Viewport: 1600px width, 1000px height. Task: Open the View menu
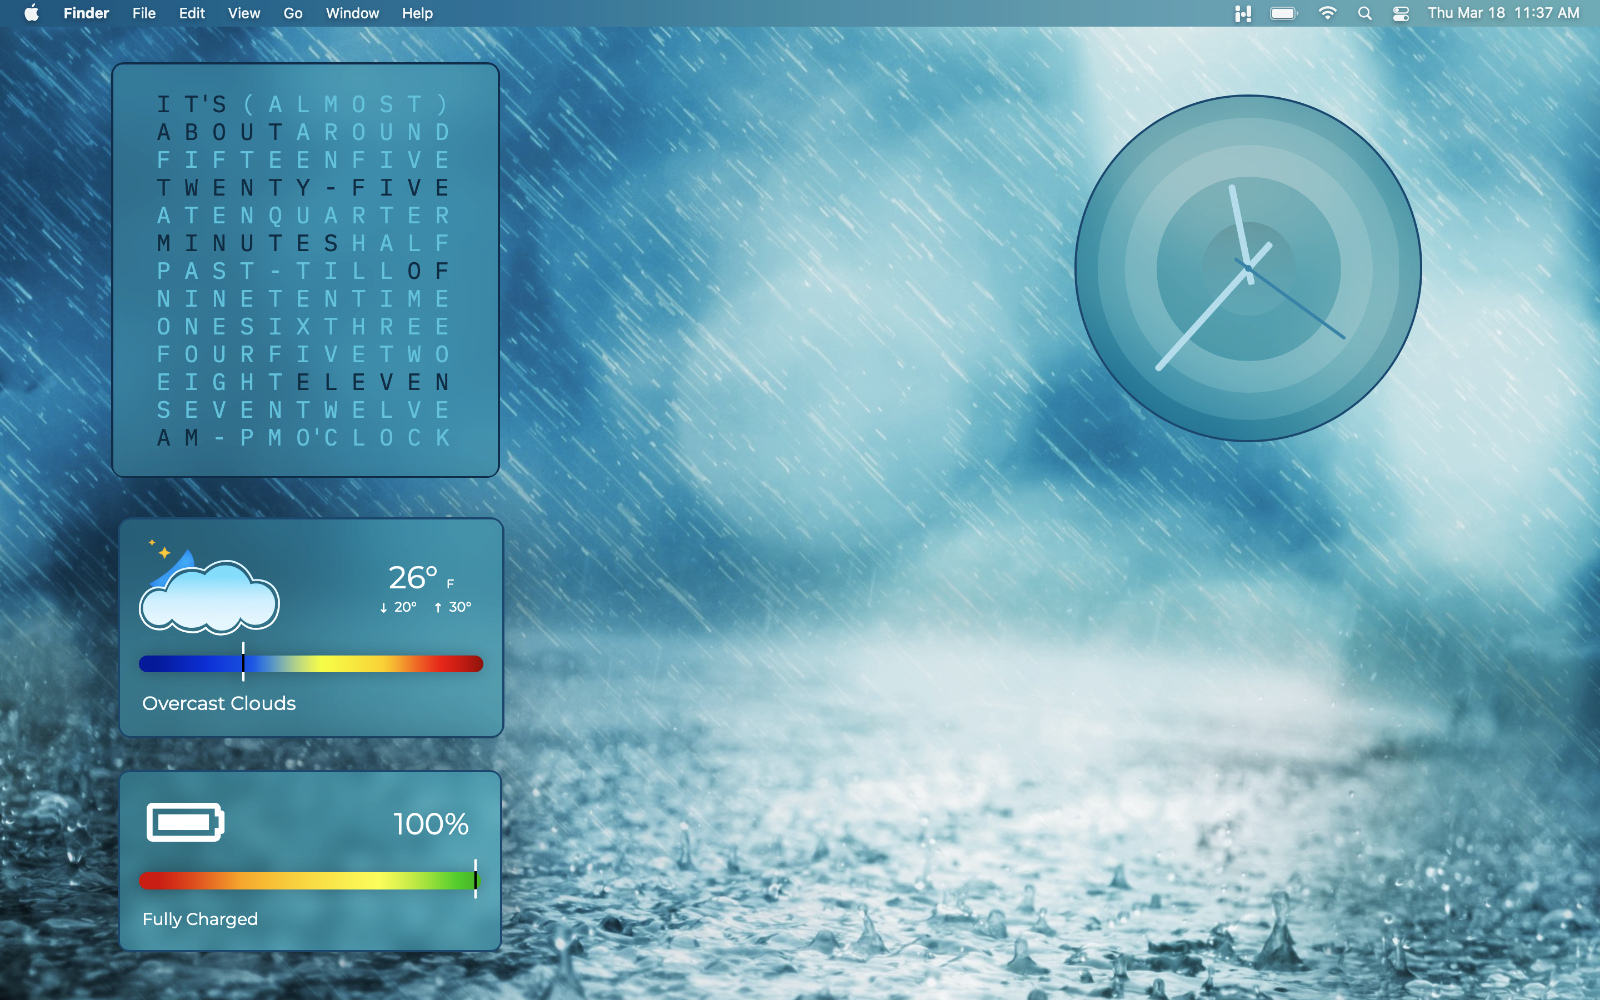[244, 13]
